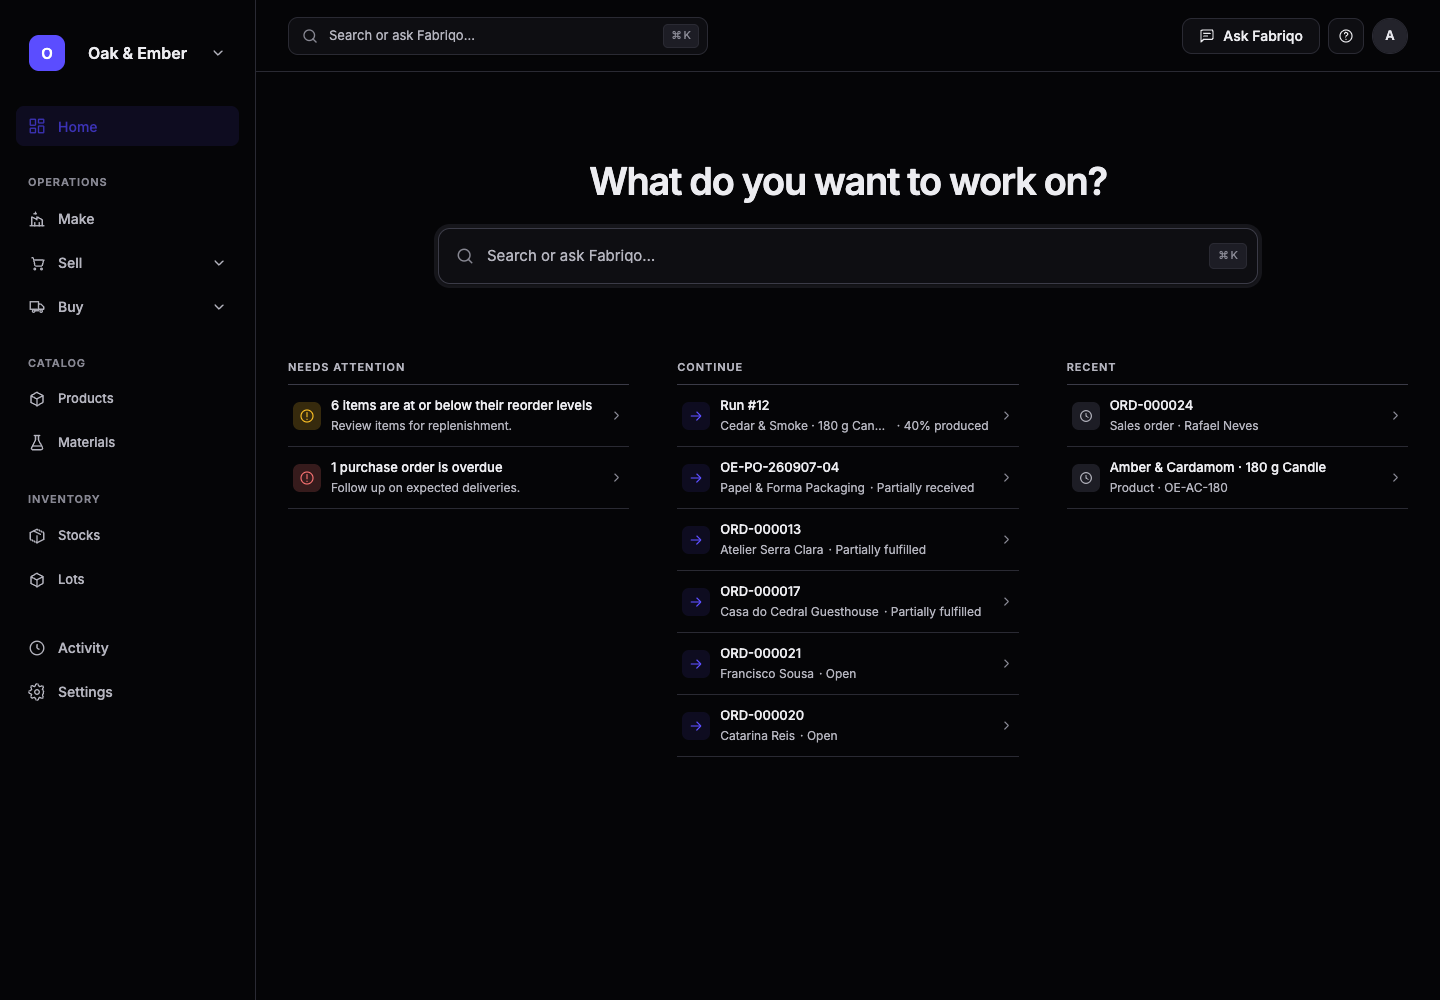Expand the Buy submenu chevron
Image resolution: width=1440 pixels, height=1000 pixels.
click(x=219, y=307)
